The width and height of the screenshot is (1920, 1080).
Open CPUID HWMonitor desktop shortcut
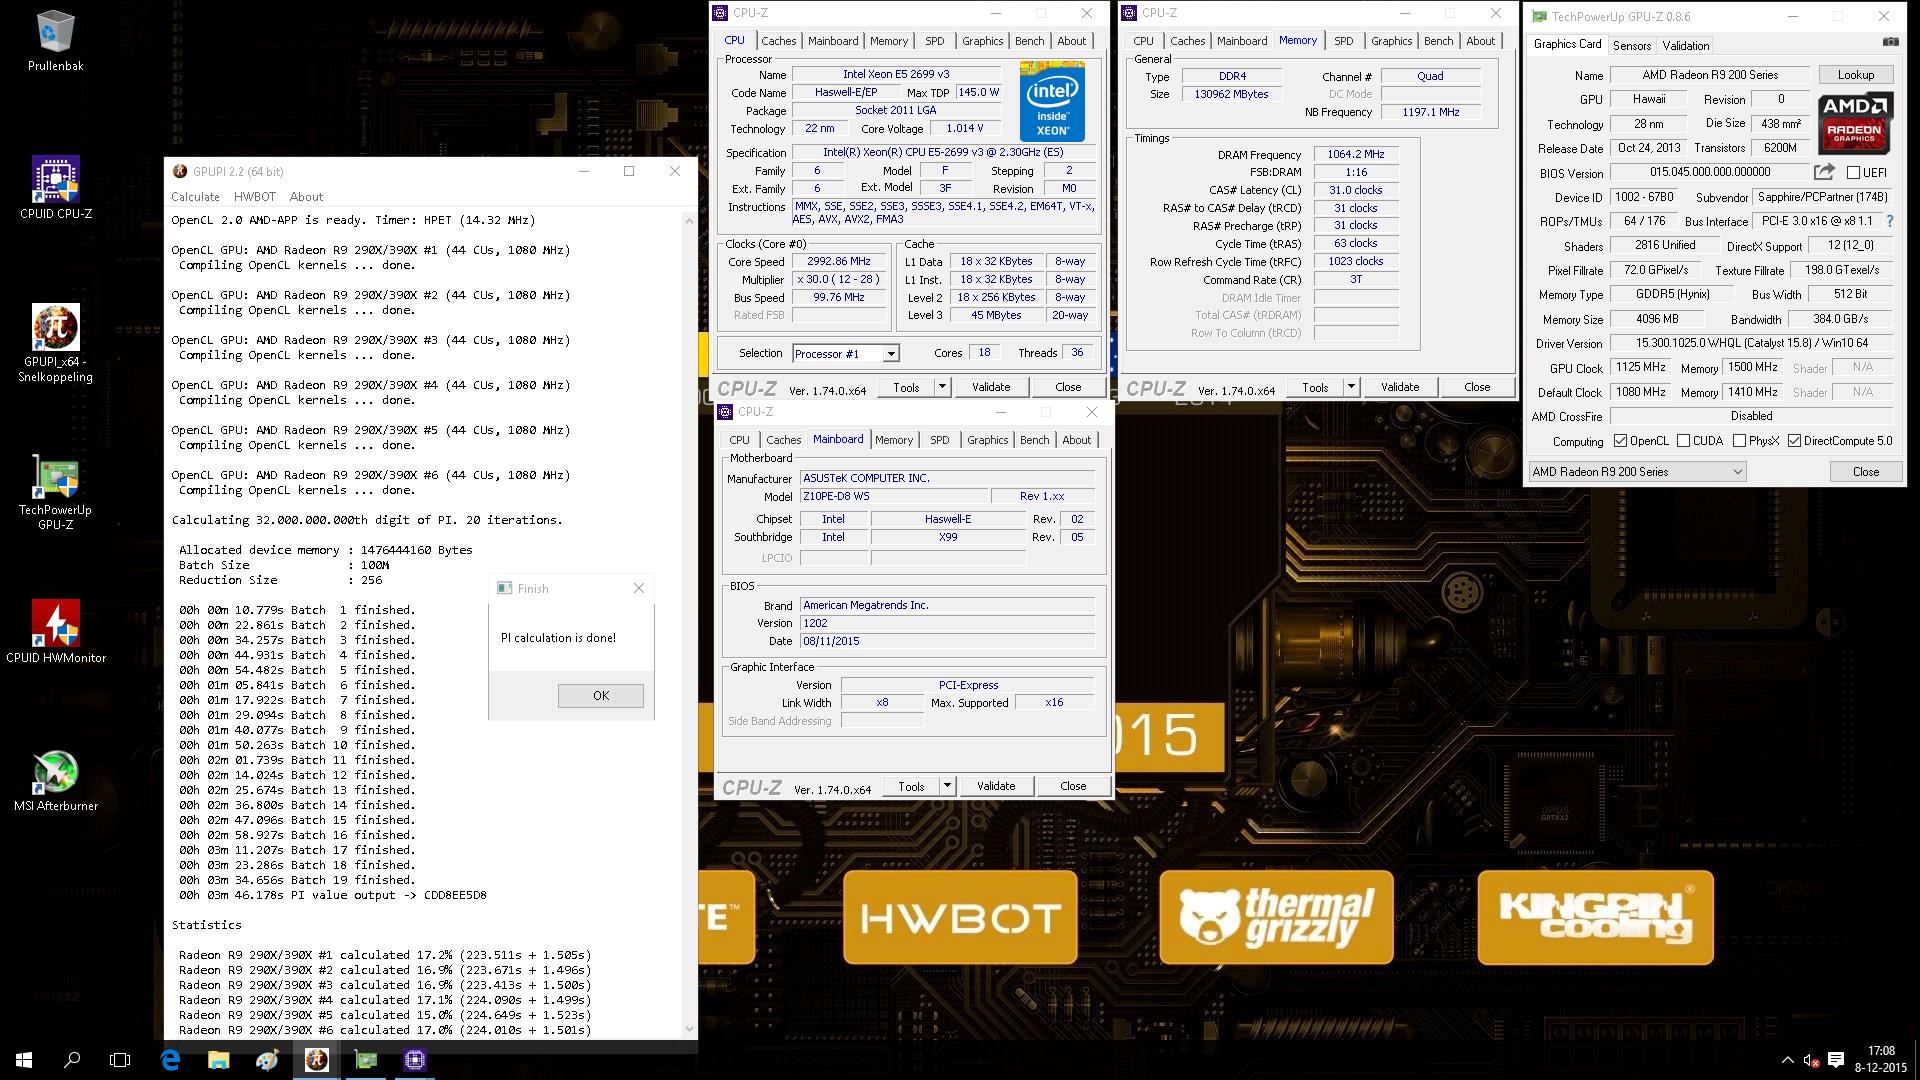pos(56,632)
